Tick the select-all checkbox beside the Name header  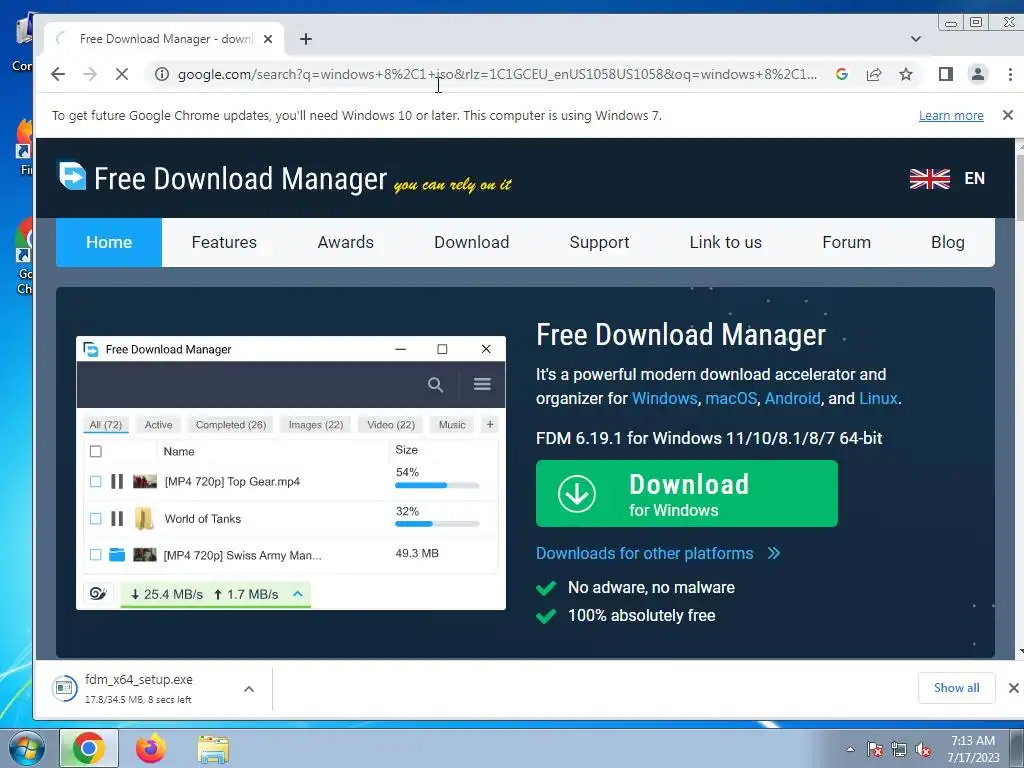[96, 451]
